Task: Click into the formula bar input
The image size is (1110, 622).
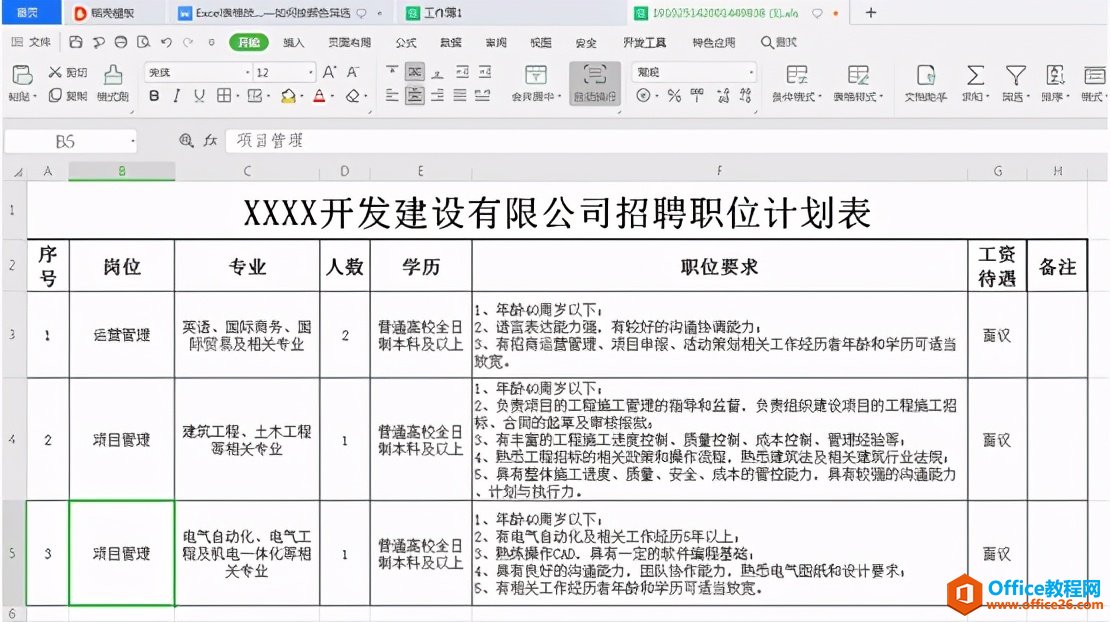Action: tap(665, 141)
